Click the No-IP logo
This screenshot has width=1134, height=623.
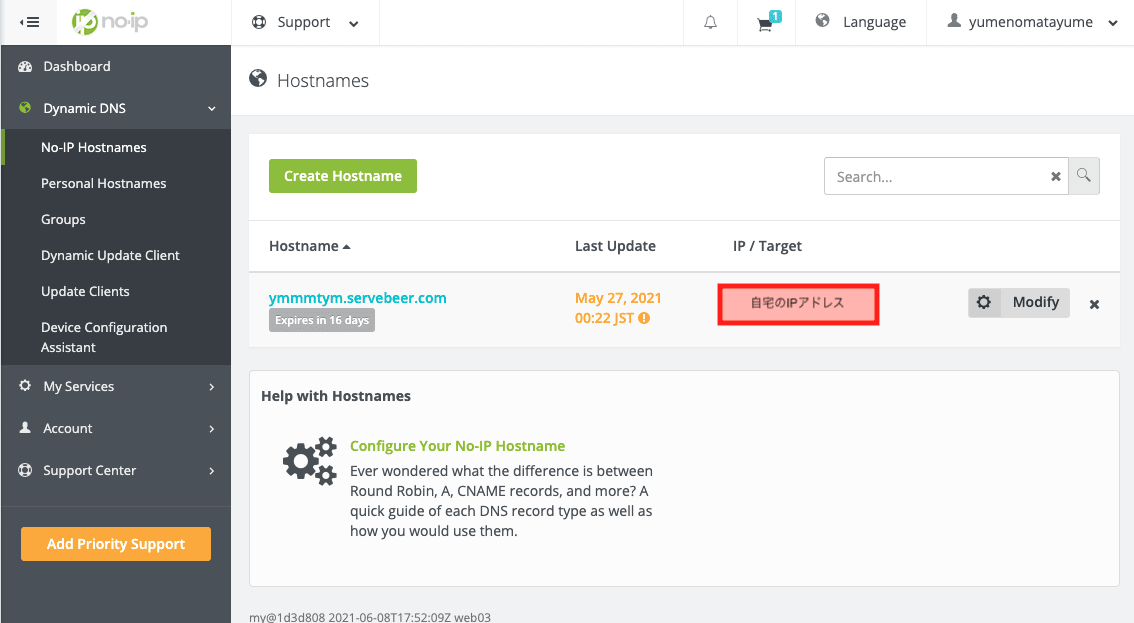(110, 22)
